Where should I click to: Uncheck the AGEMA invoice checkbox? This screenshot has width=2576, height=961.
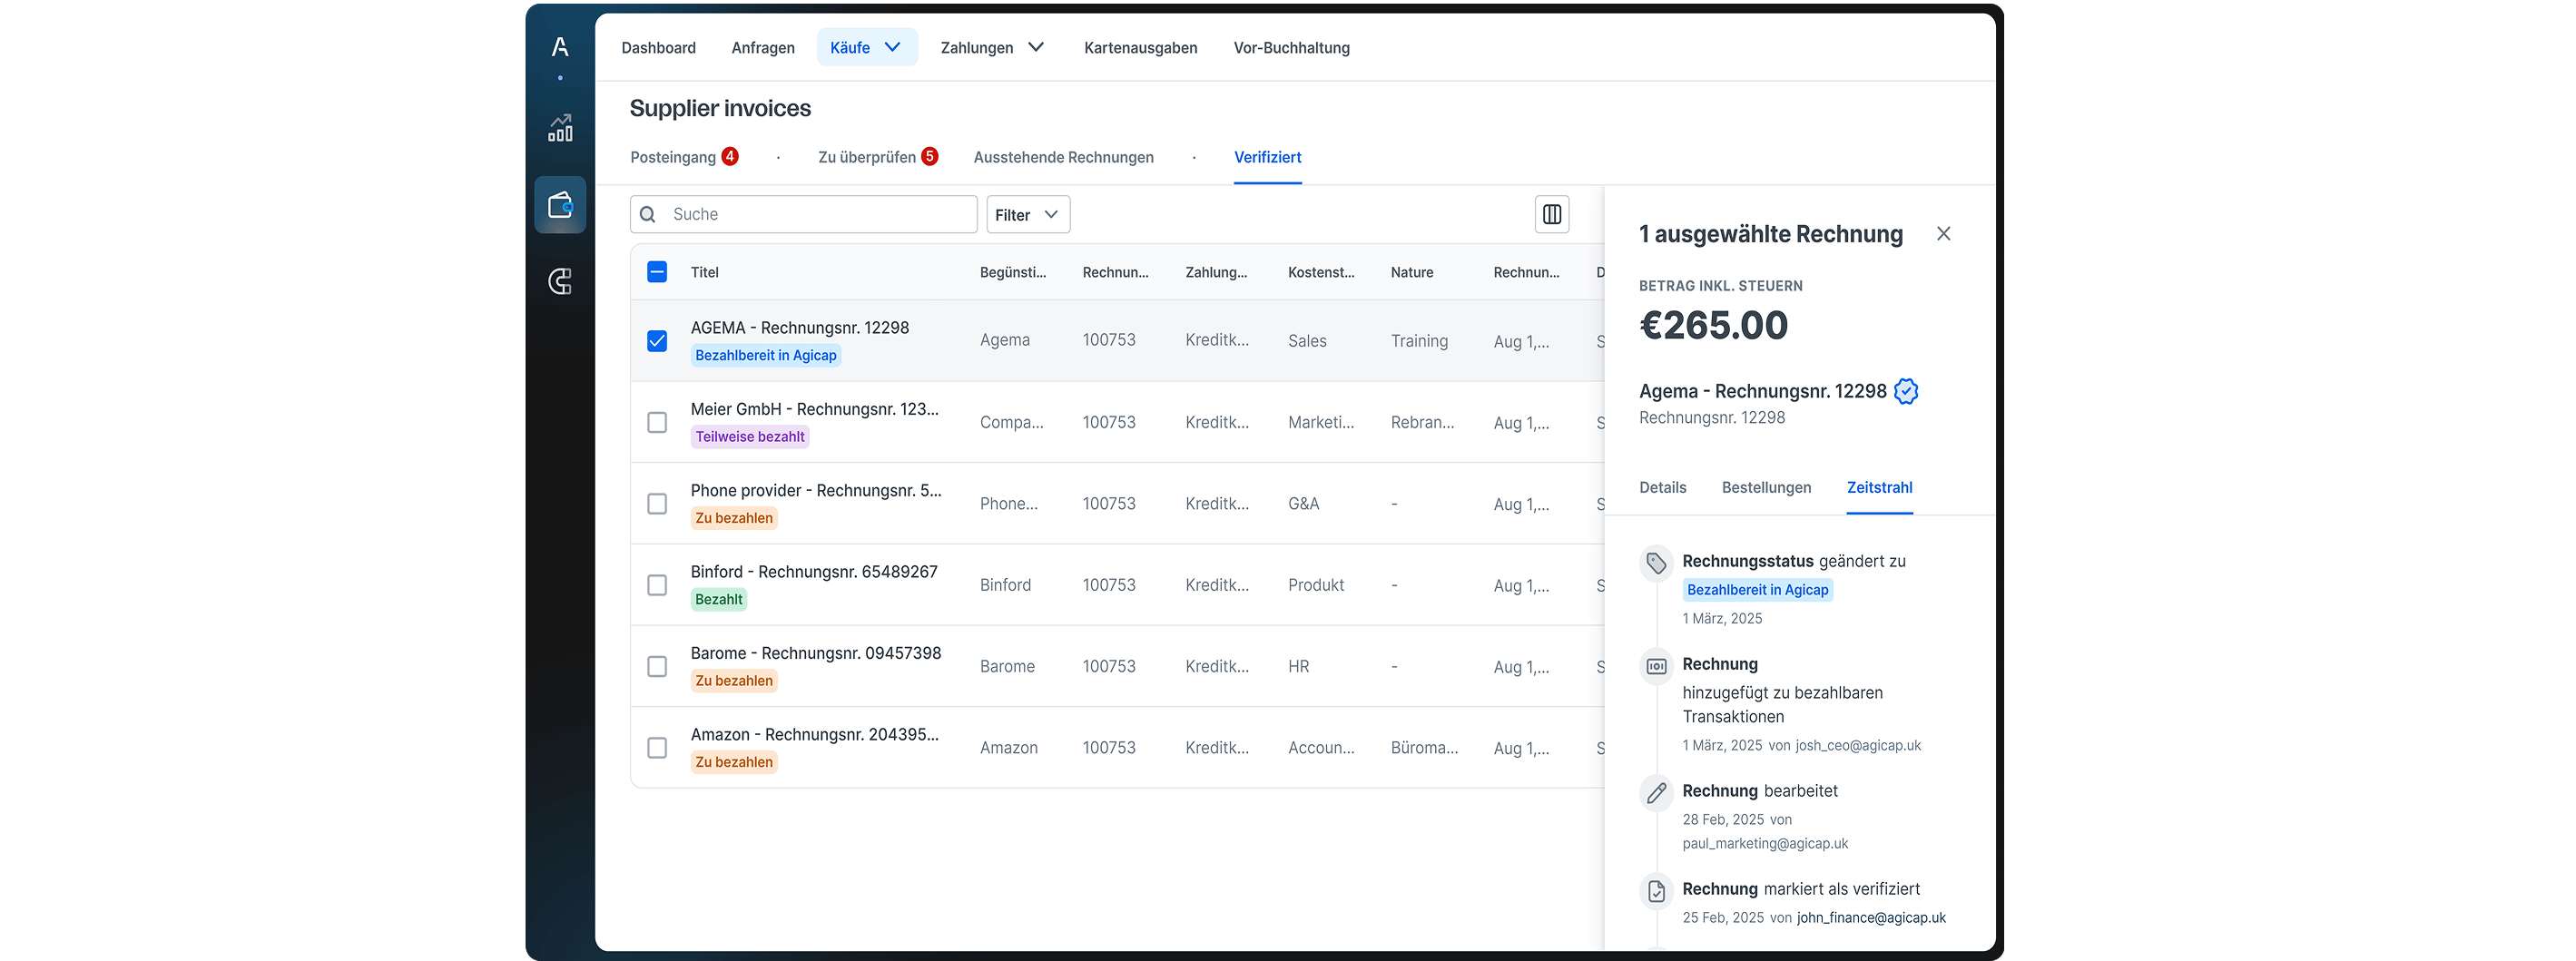point(657,341)
